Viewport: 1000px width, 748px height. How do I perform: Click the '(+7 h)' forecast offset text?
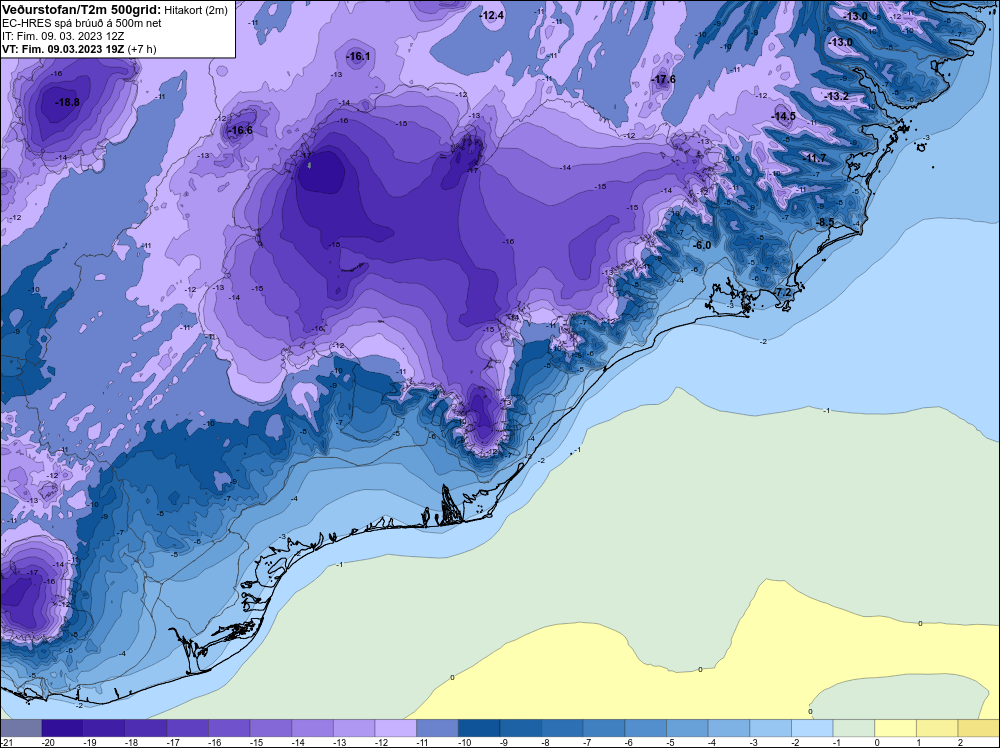142,49
